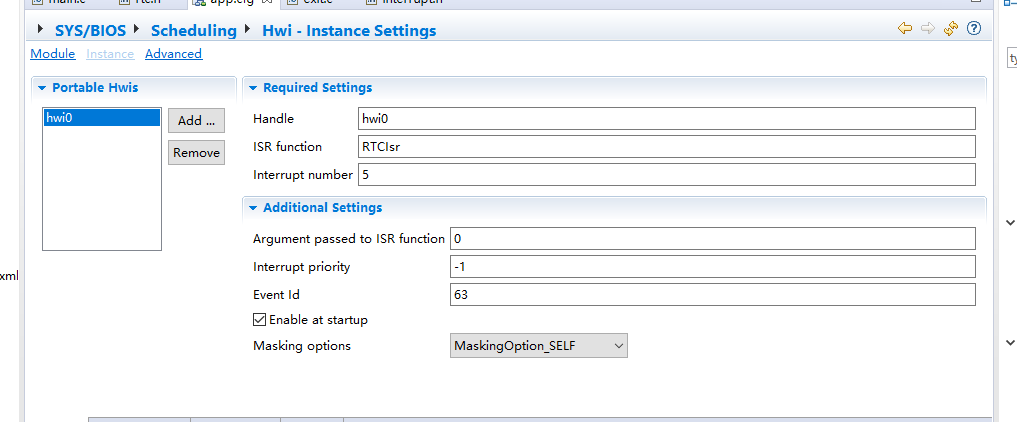Click the ISR function input field
The height and width of the screenshot is (422, 1017).
coord(666,147)
